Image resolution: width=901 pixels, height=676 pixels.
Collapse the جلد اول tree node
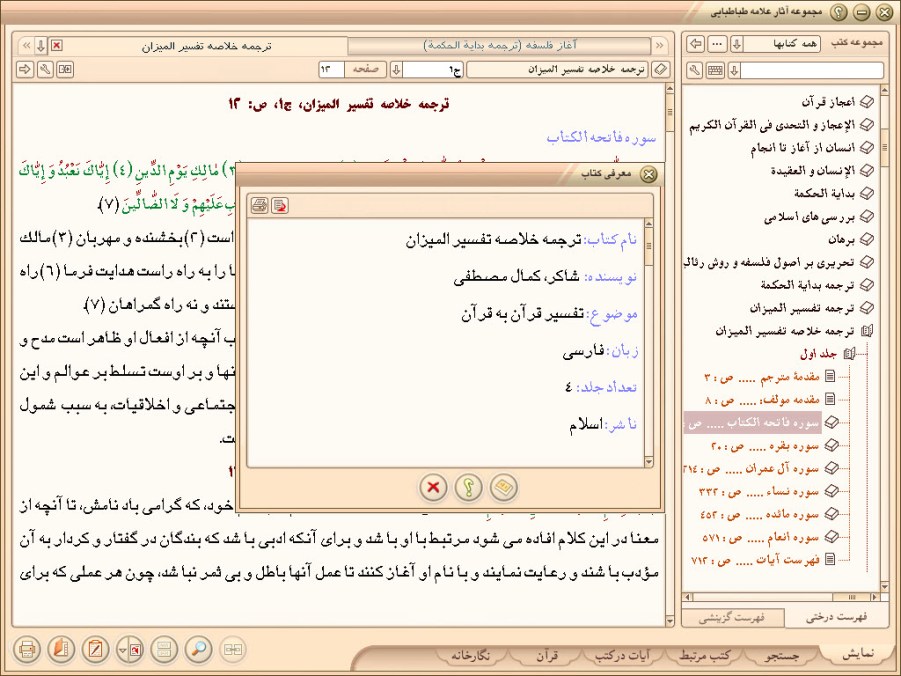pyautogui.click(x=849, y=354)
